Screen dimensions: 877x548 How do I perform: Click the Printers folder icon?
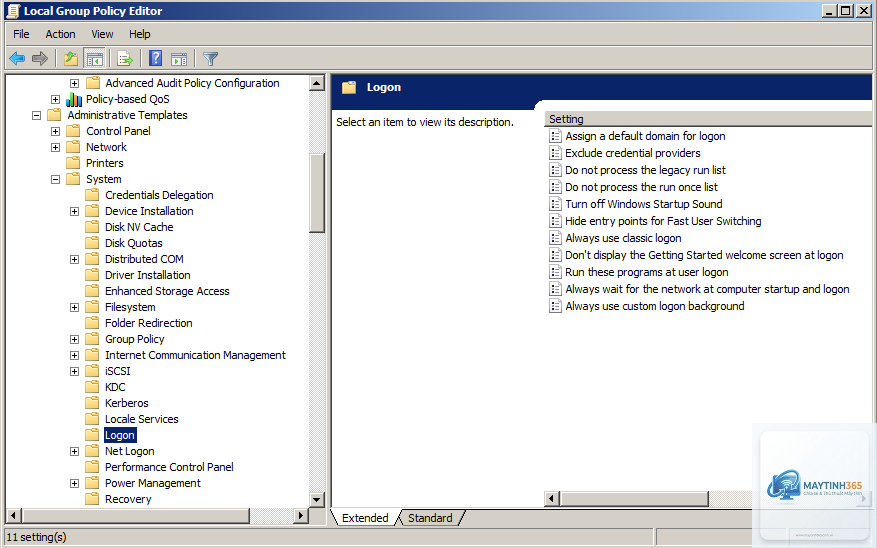click(x=73, y=163)
